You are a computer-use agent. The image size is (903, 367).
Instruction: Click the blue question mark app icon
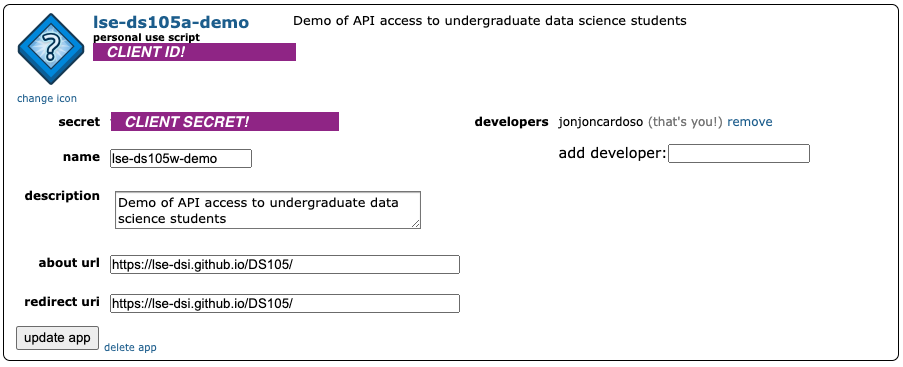pyautogui.click(x=51, y=50)
